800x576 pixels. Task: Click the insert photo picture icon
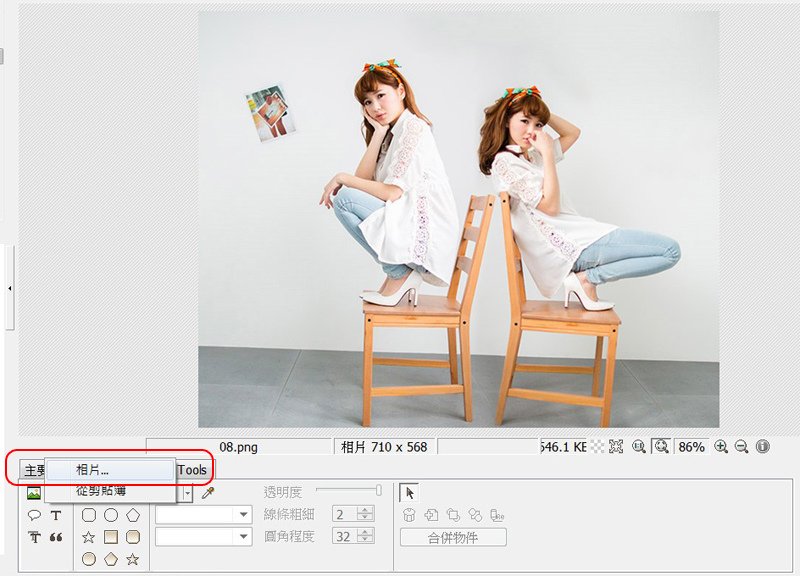pyautogui.click(x=34, y=493)
